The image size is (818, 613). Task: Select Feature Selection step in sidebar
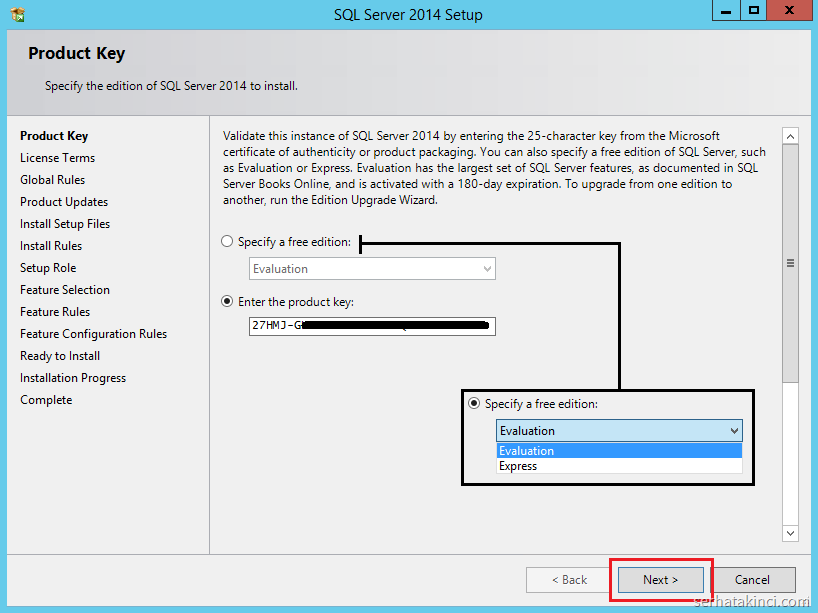(x=65, y=290)
